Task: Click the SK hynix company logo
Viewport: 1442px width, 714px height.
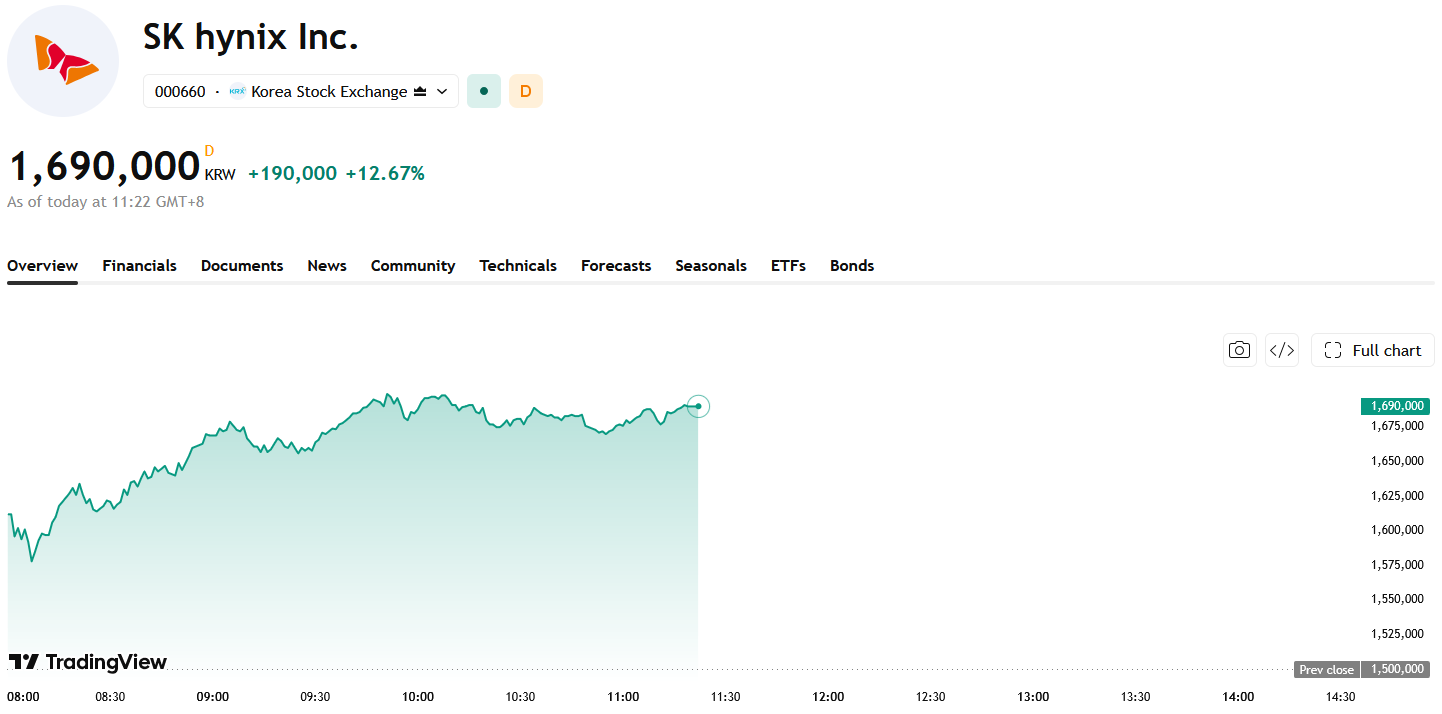Action: 63,61
